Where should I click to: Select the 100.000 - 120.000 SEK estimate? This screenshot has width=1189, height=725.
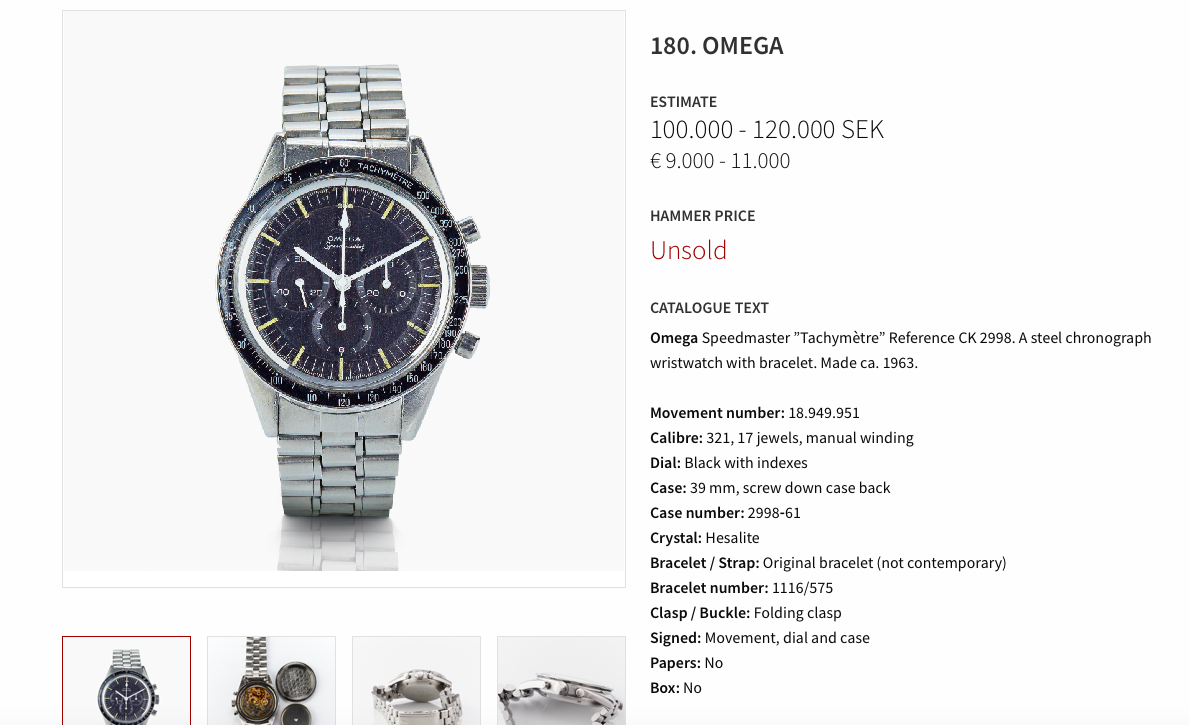coord(767,130)
